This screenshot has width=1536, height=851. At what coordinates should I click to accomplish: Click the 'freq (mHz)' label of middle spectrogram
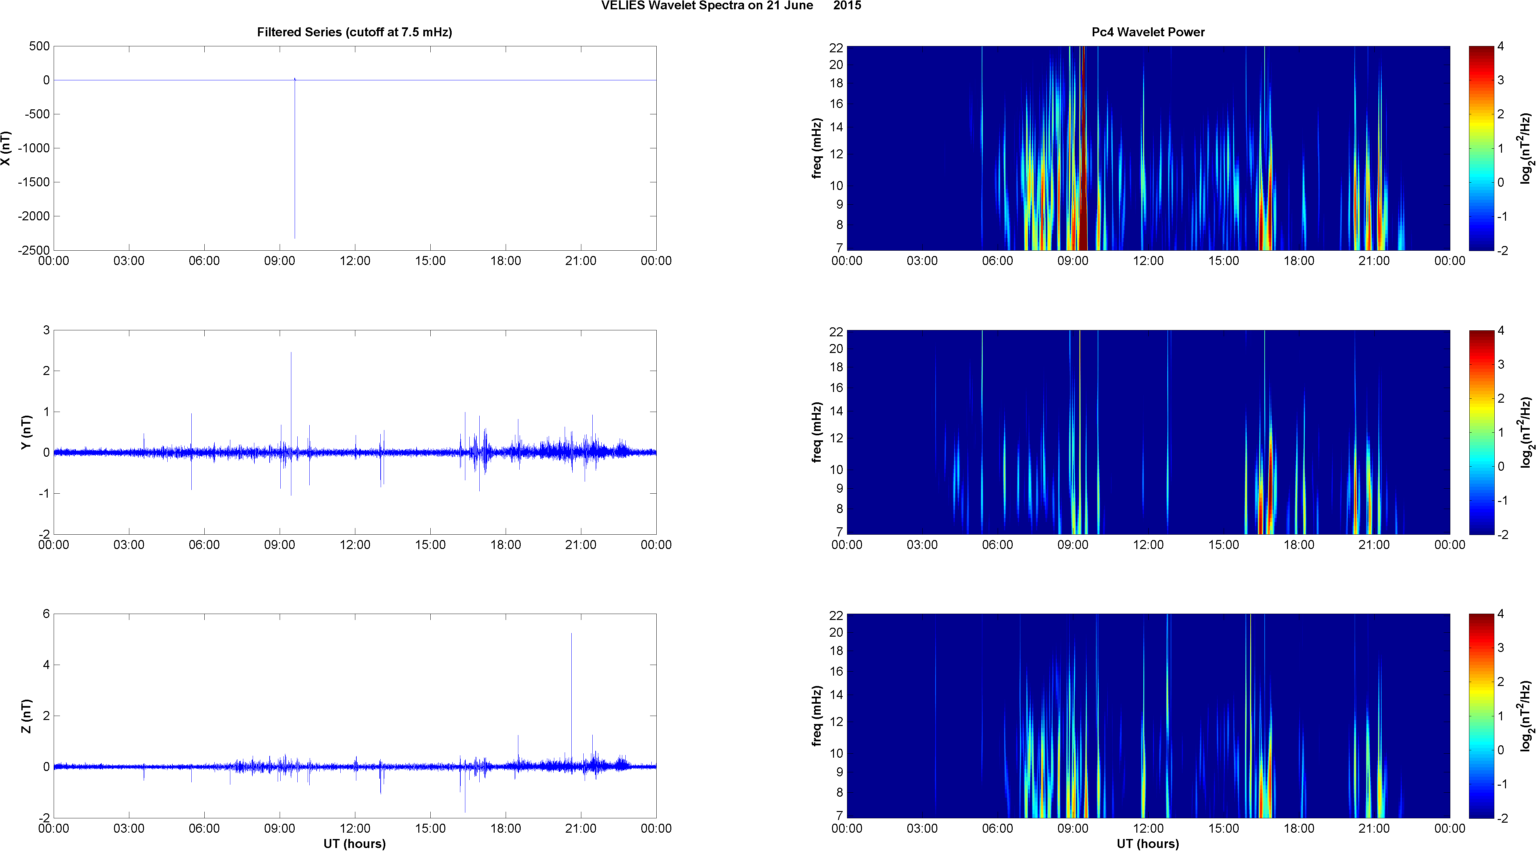pyautogui.click(x=817, y=432)
